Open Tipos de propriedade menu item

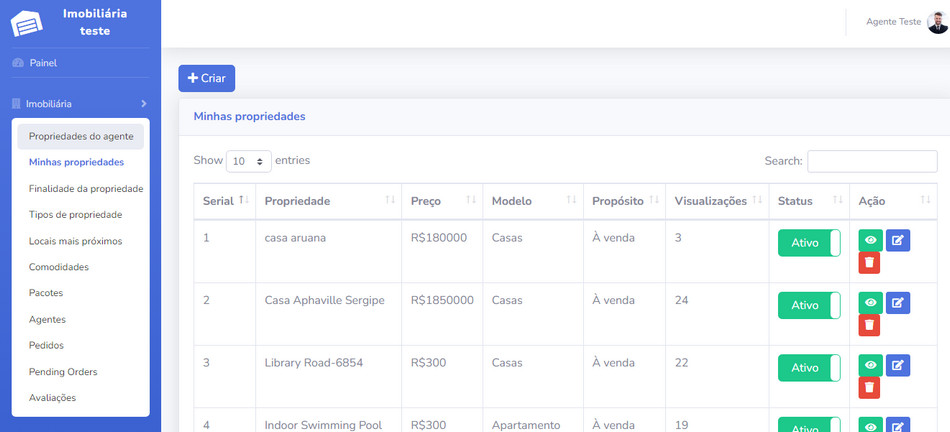click(x=76, y=214)
